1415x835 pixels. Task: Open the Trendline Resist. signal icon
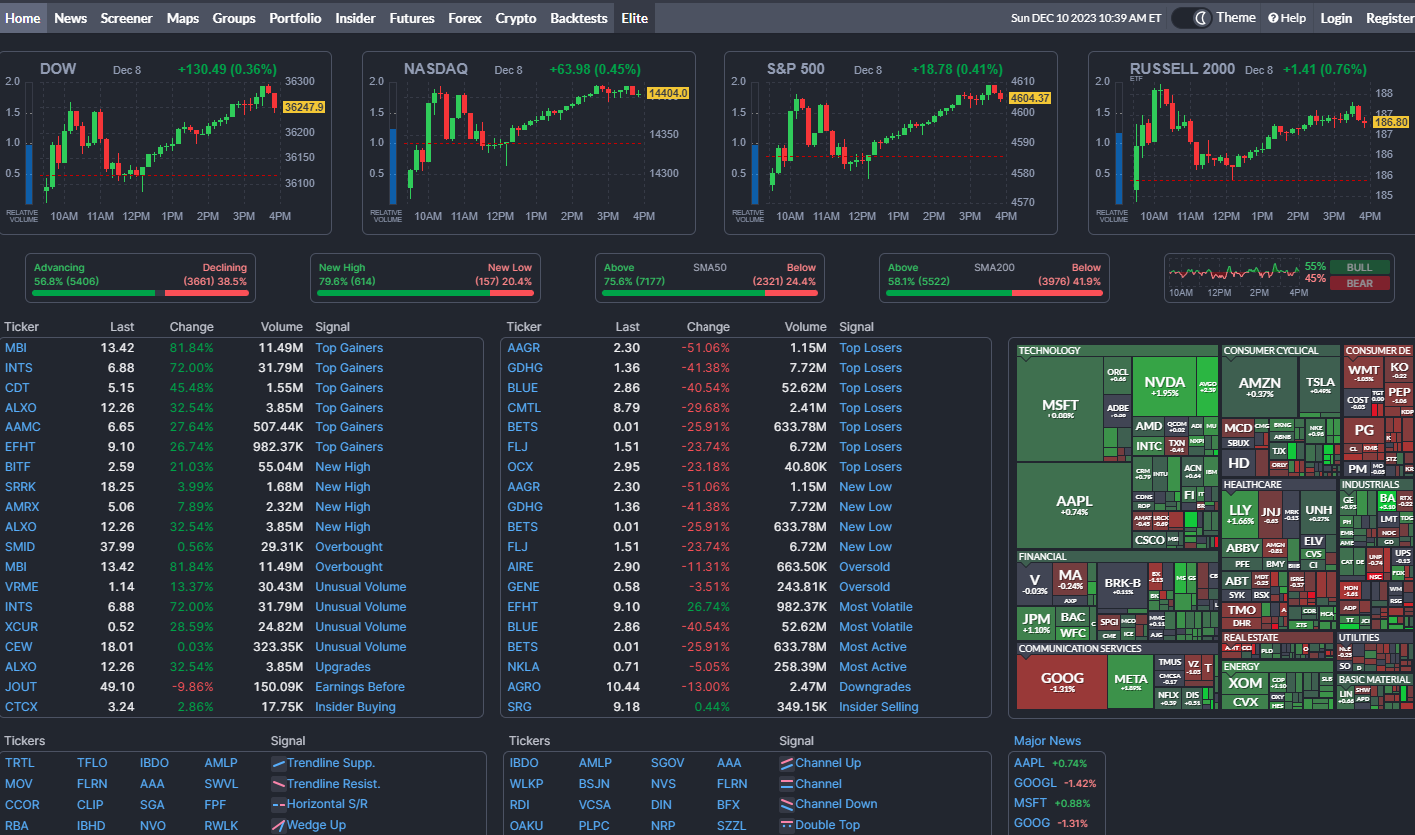[279, 784]
